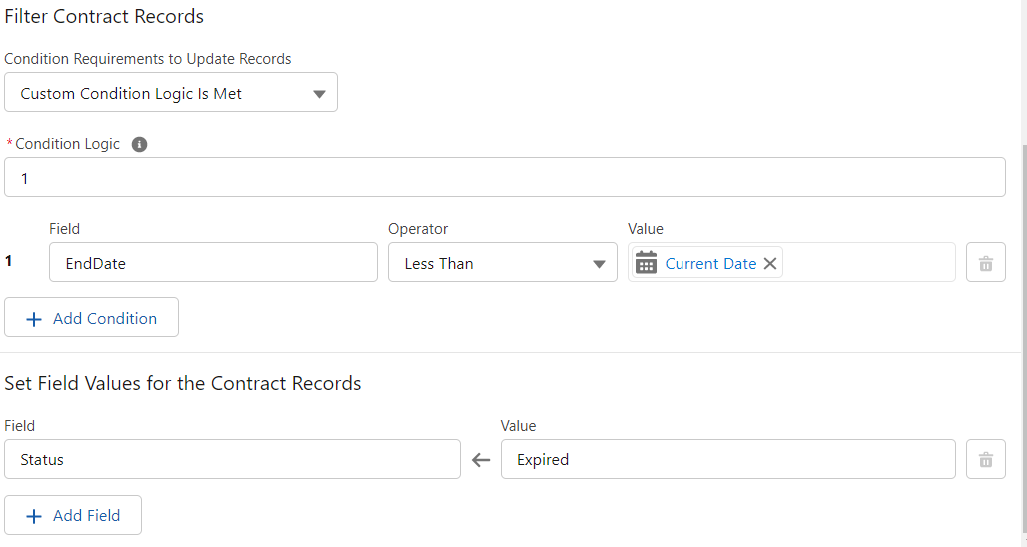Click the Status field input
1027x547 pixels.
[x=232, y=460]
